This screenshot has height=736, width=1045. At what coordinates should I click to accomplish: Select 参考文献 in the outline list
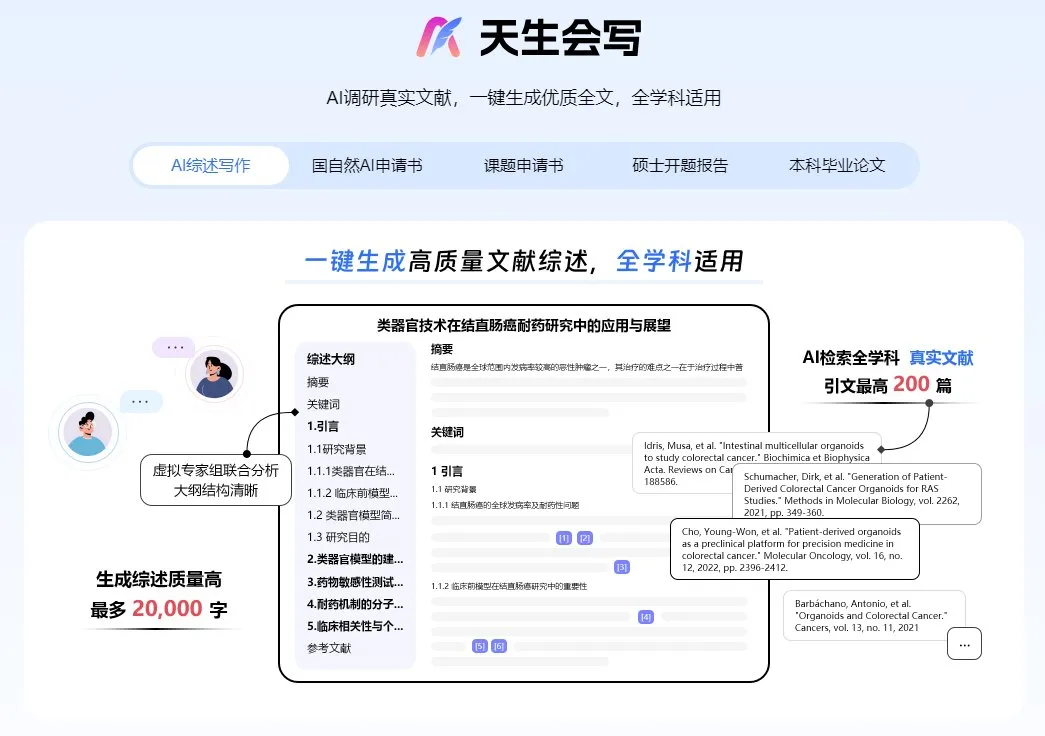pos(329,647)
